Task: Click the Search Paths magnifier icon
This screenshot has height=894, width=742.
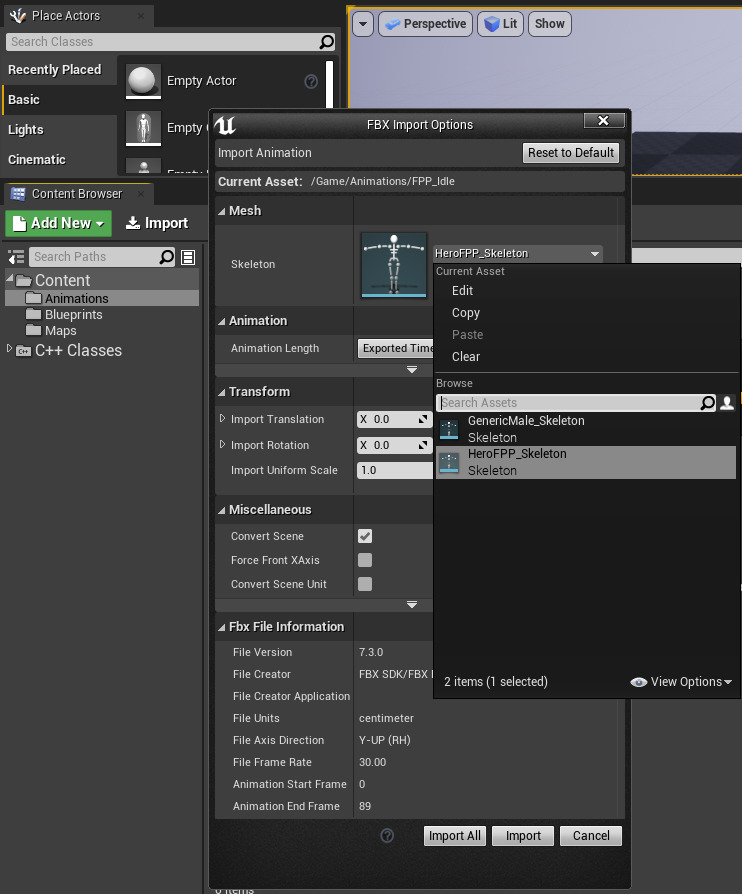Action: [x=167, y=257]
